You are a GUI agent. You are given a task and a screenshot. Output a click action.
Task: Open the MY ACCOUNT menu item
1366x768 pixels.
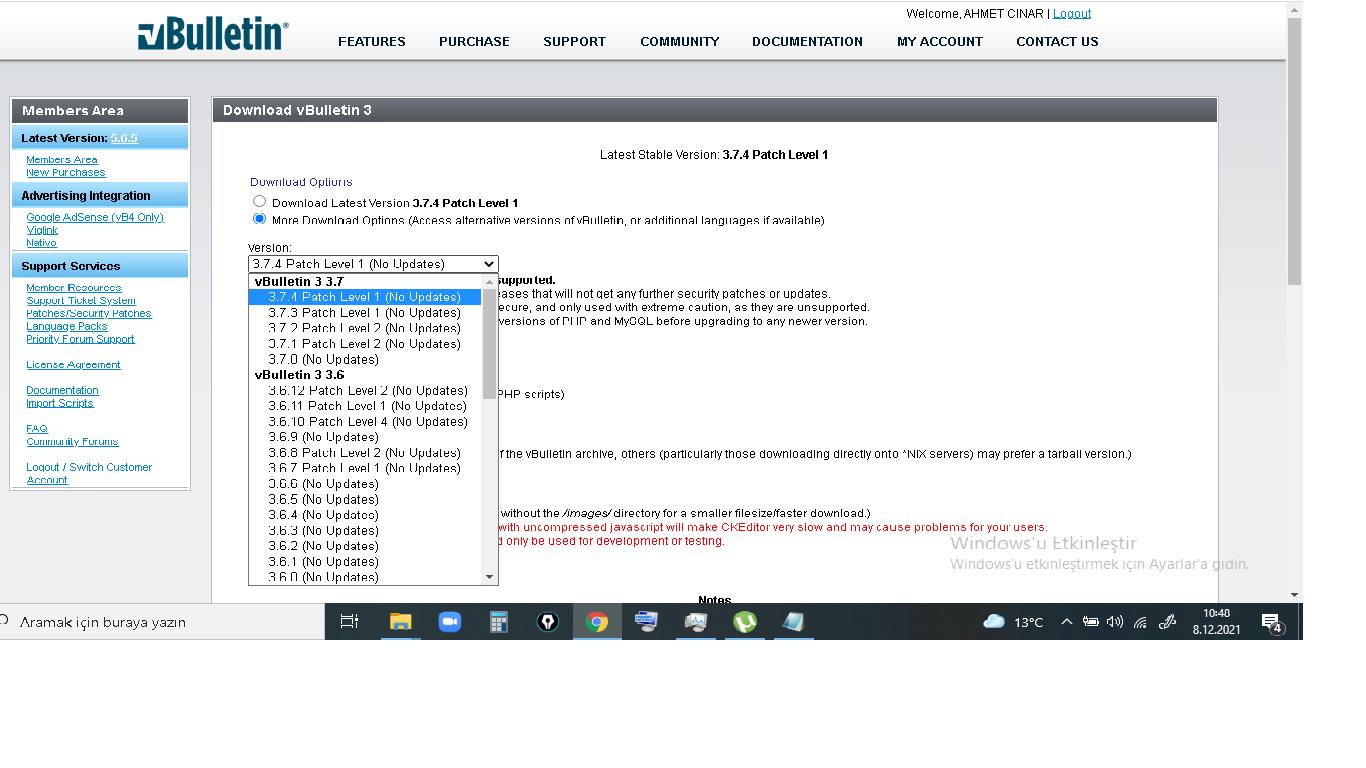point(939,42)
